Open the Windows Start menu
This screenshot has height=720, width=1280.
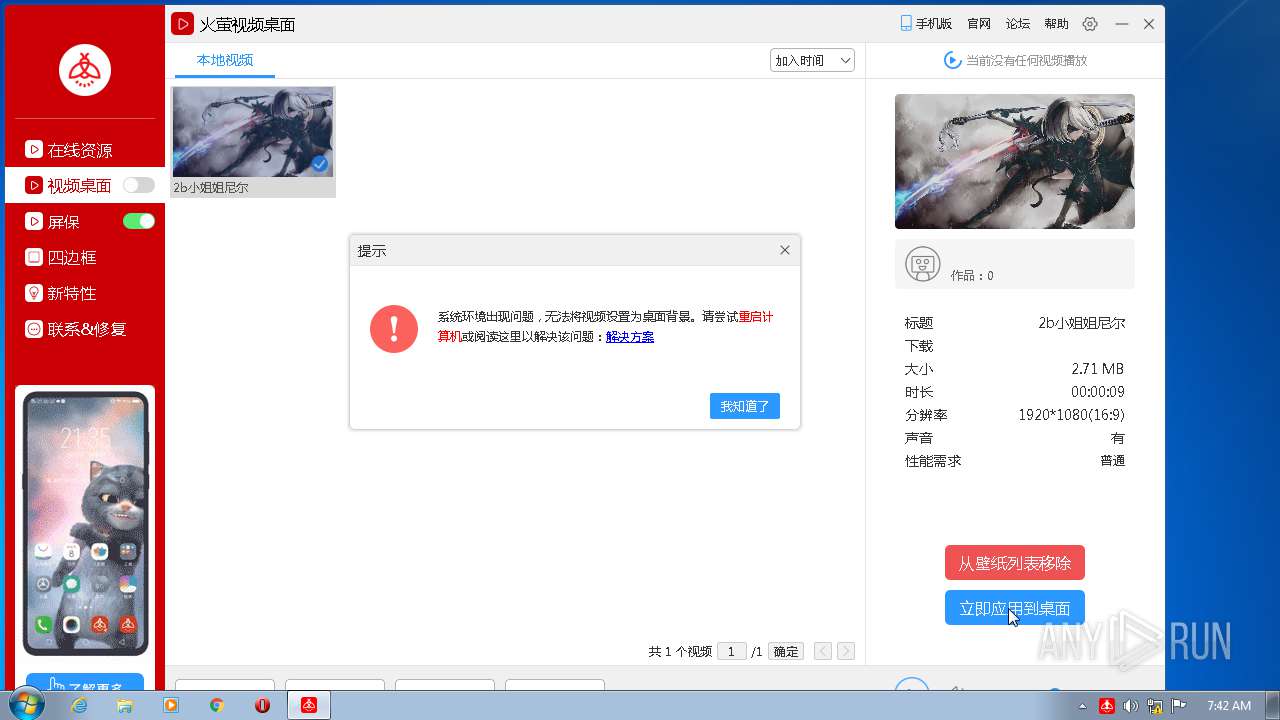tap(25, 705)
